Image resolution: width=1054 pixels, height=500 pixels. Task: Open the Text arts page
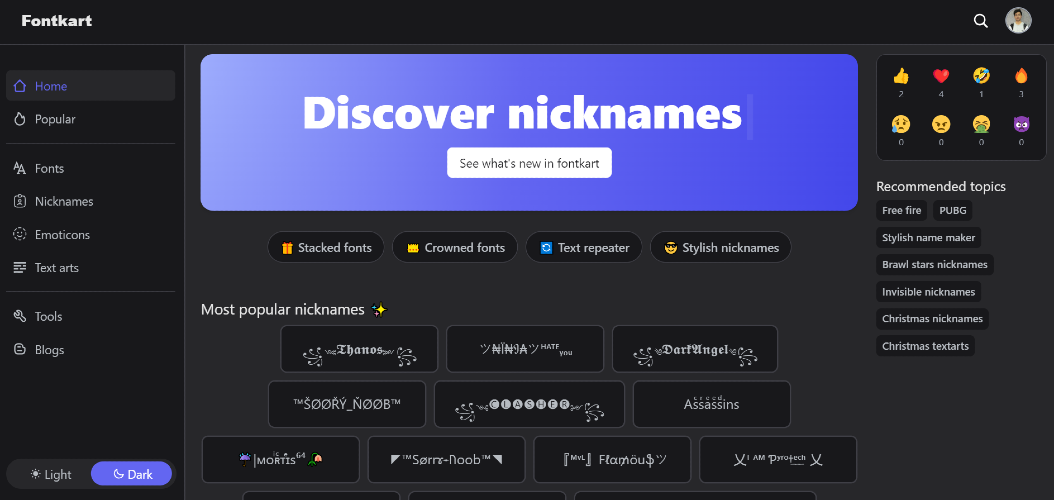point(91,267)
